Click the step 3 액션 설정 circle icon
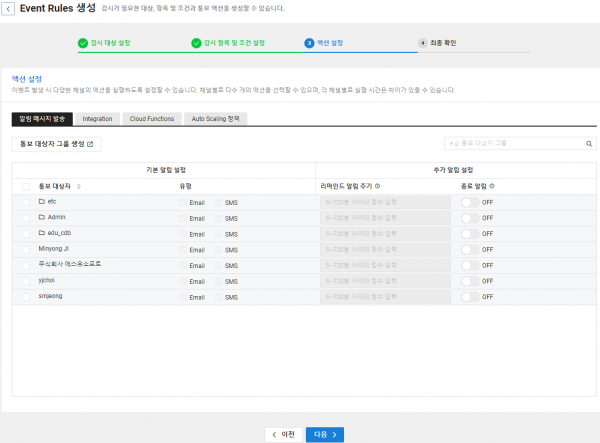 coord(309,43)
